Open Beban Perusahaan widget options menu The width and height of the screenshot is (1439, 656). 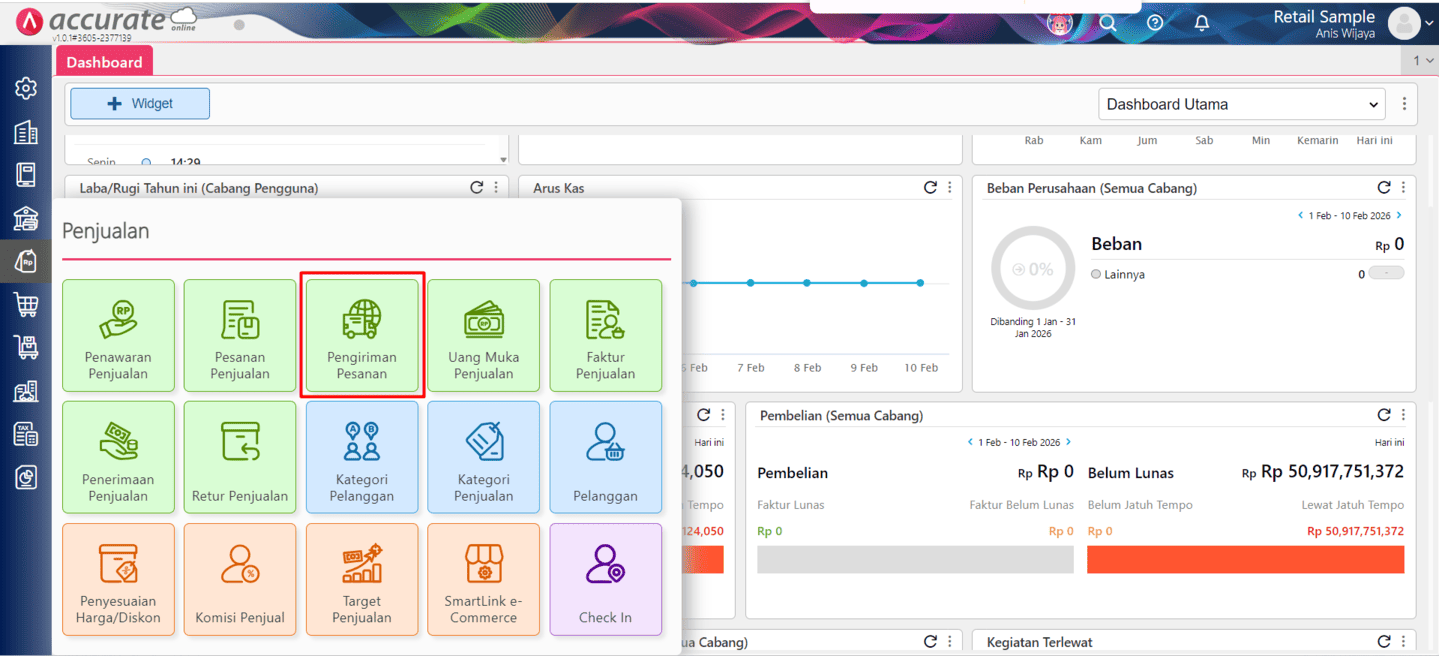click(x=1404, y=188)
